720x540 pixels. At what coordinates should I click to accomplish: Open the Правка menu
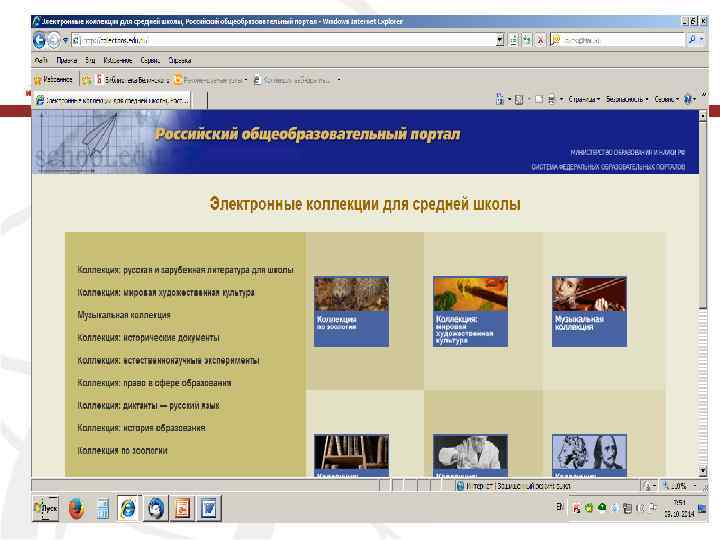pos(67,60)
